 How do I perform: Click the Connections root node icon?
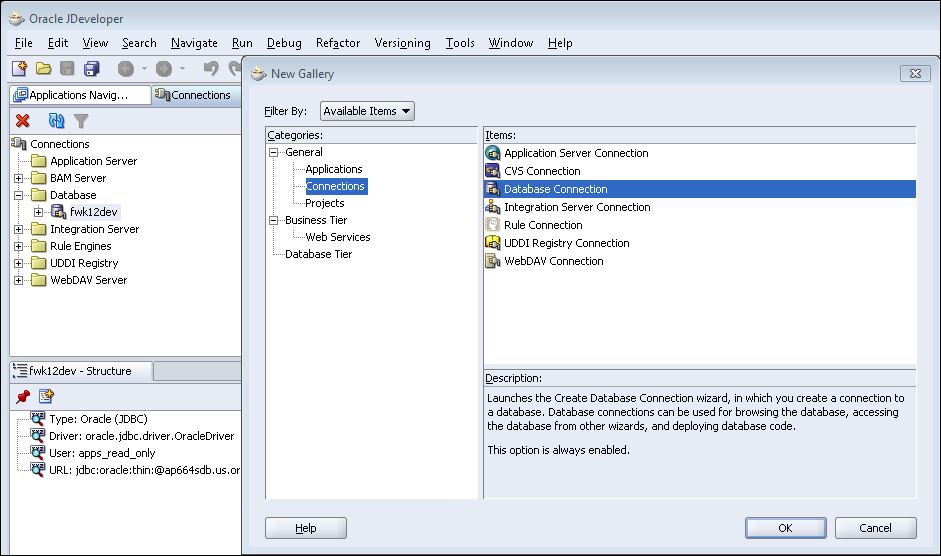[19, 144]
